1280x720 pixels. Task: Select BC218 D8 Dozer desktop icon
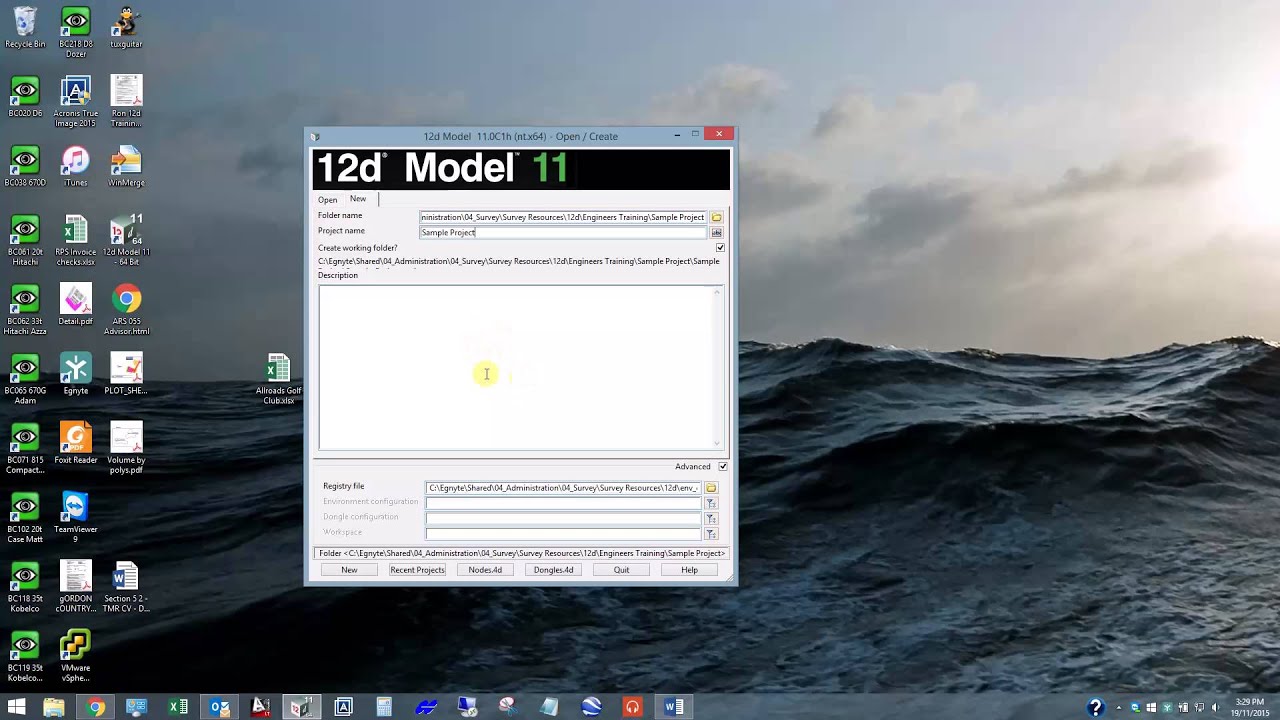[76, 32]
